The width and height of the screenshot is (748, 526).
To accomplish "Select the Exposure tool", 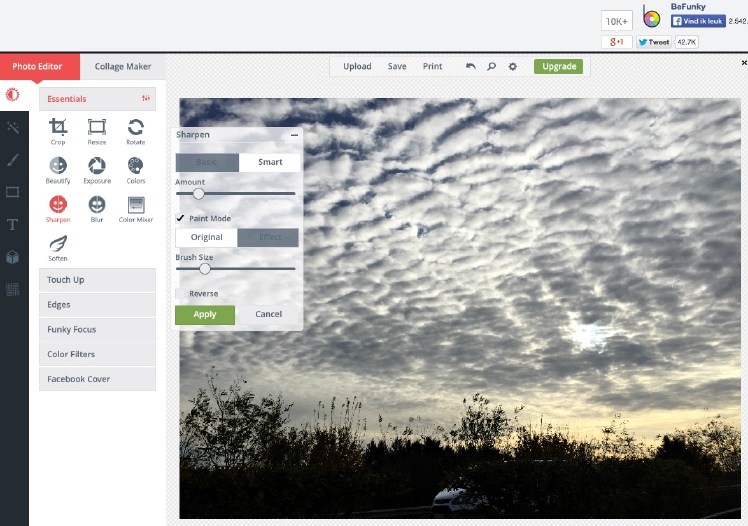I will click(97, 170).
